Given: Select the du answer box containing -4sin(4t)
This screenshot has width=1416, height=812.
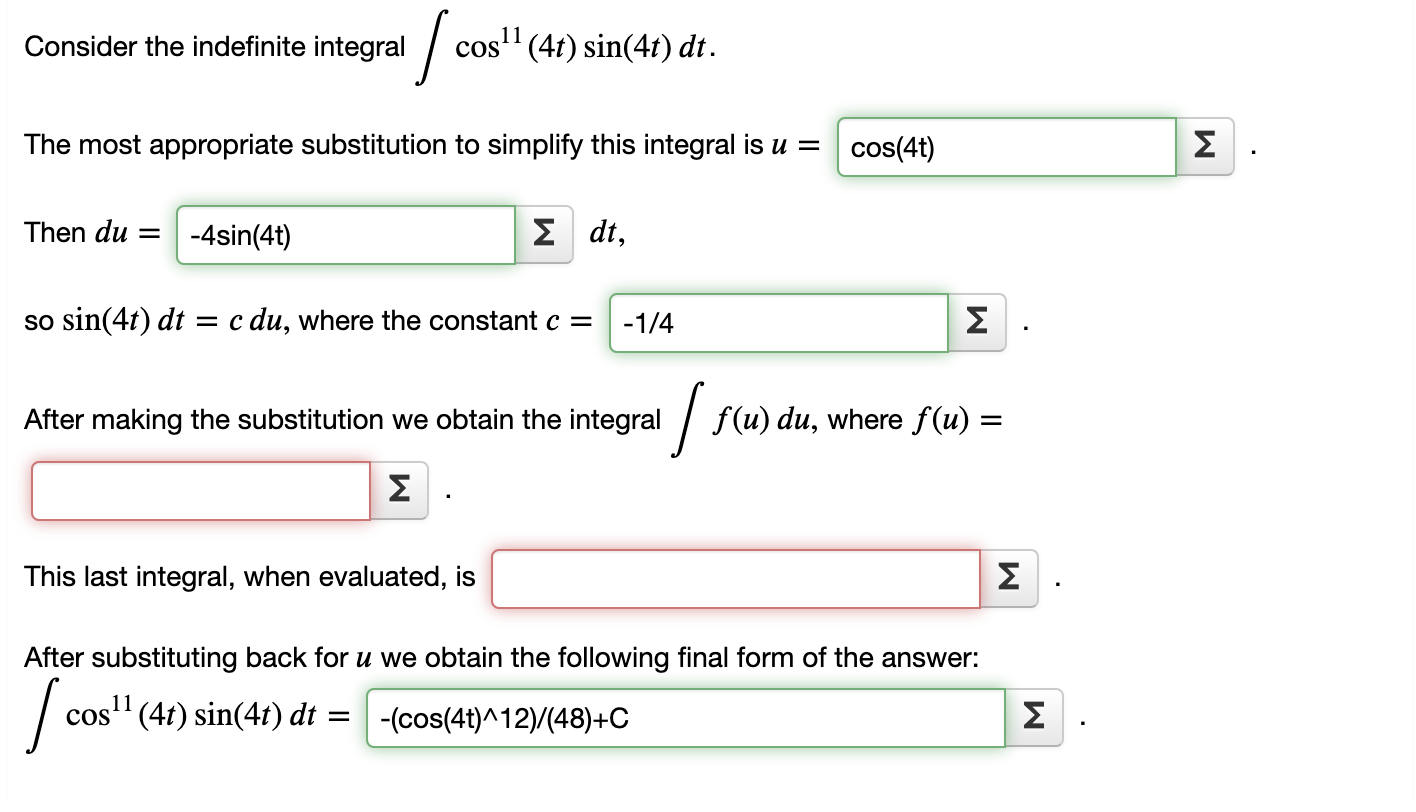Looking at the screenshot, I should [x=345, y=234].
